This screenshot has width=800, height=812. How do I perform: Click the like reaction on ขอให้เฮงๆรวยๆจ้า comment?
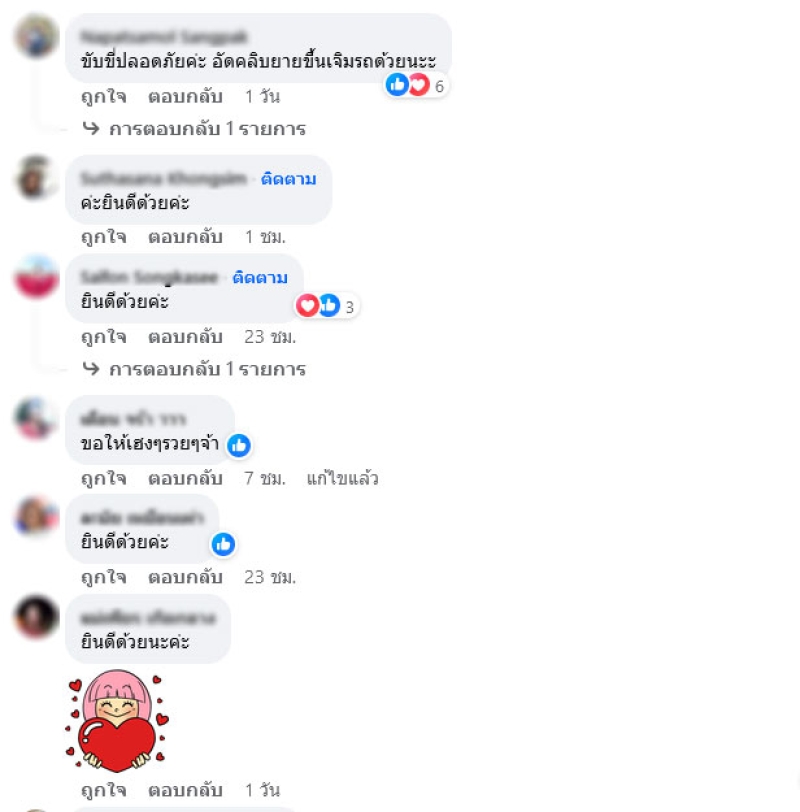[x=239, y=445]
